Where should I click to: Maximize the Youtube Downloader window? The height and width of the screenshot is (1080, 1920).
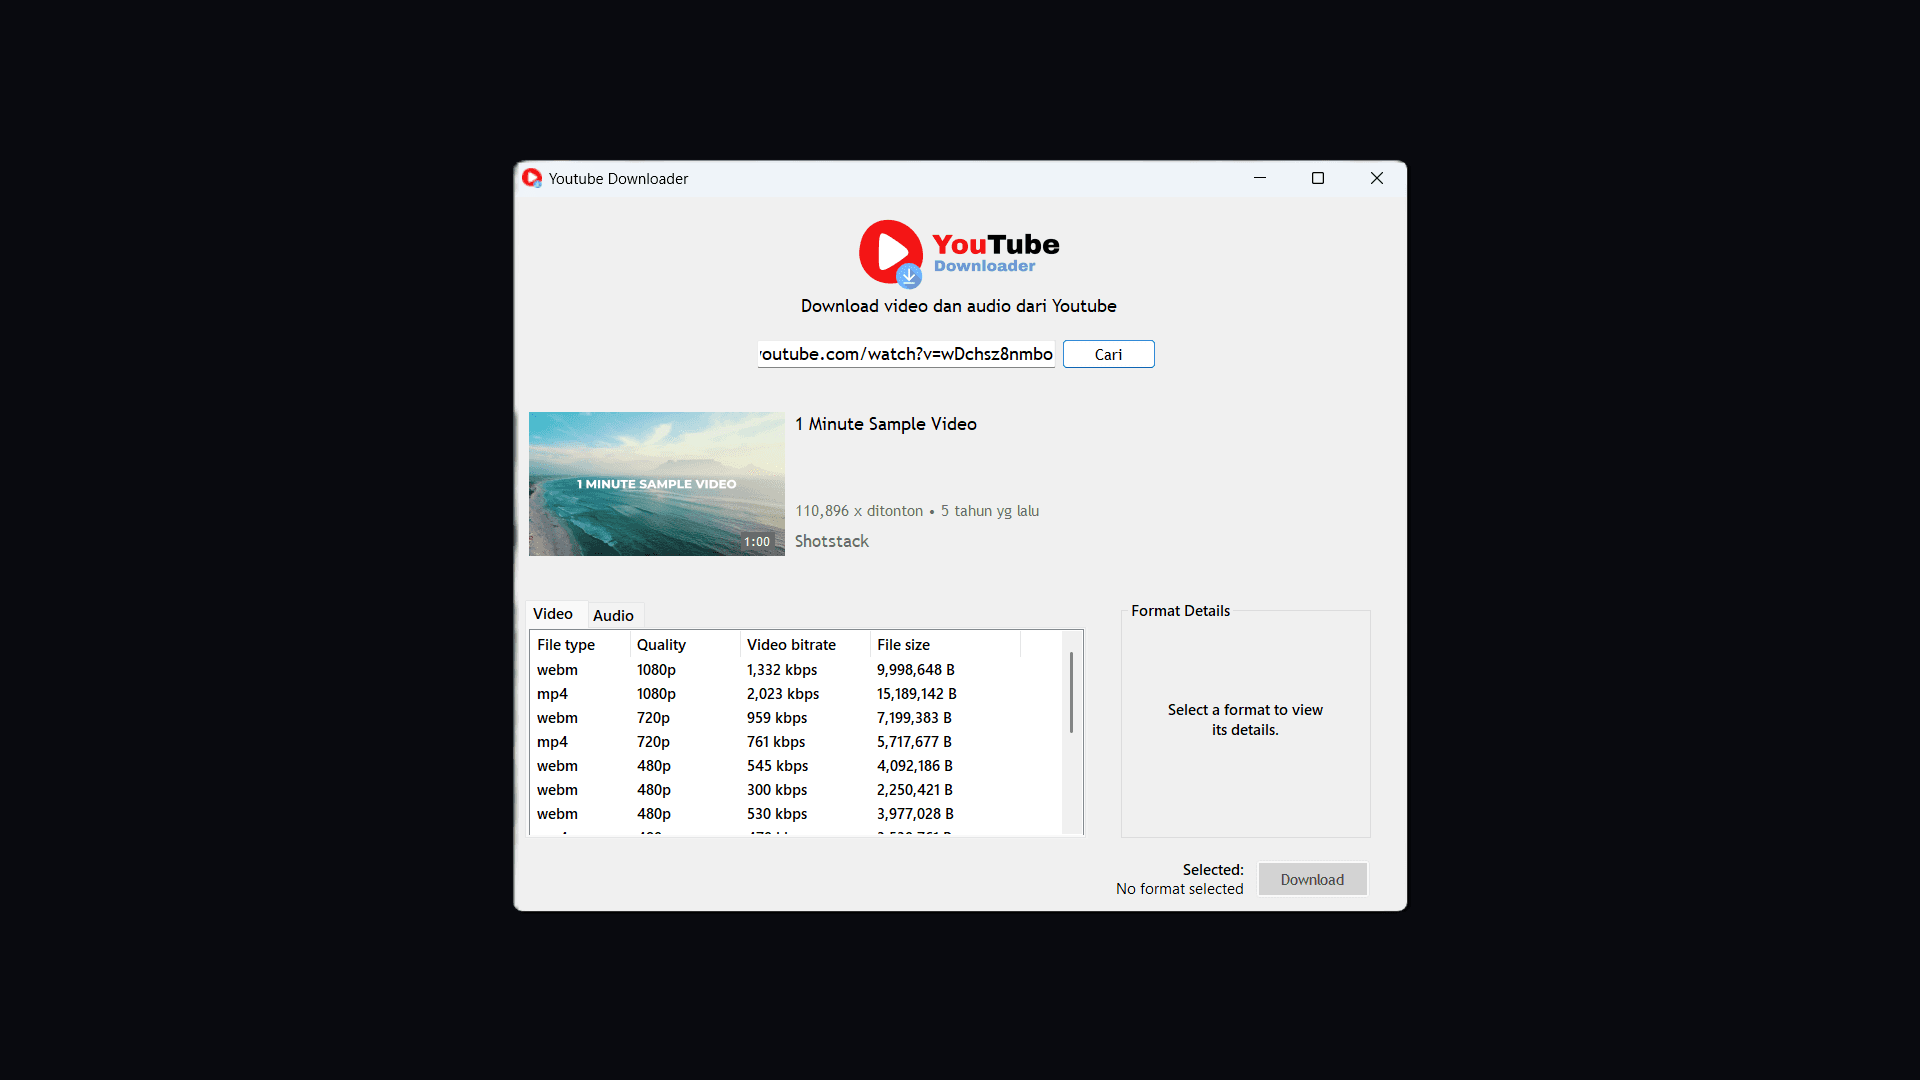[x=1318, y=178]
